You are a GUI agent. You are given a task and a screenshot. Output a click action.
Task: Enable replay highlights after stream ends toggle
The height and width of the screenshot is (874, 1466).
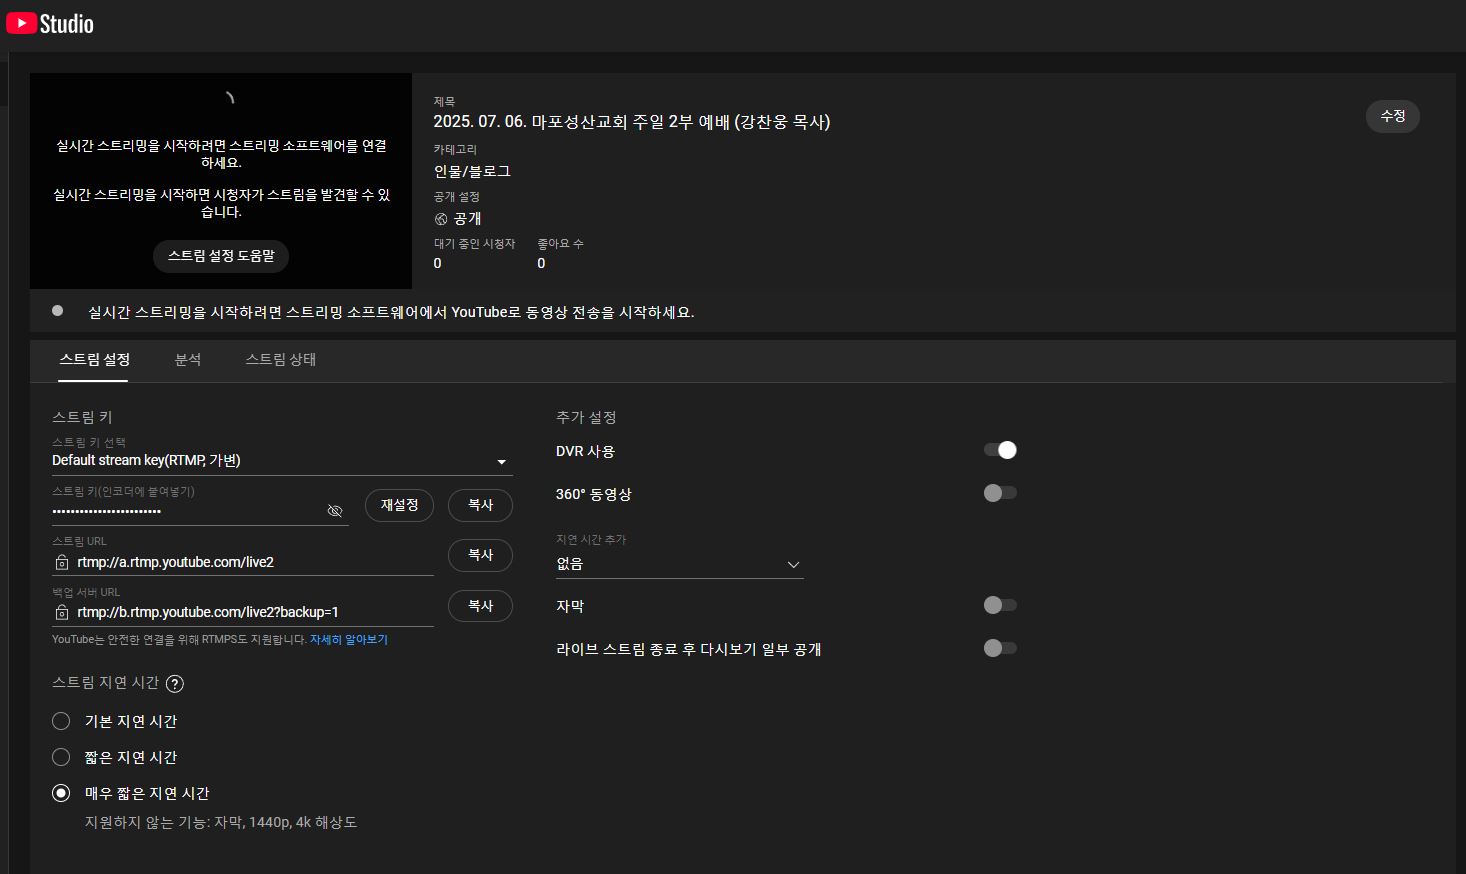click(x=1000, y=648)
